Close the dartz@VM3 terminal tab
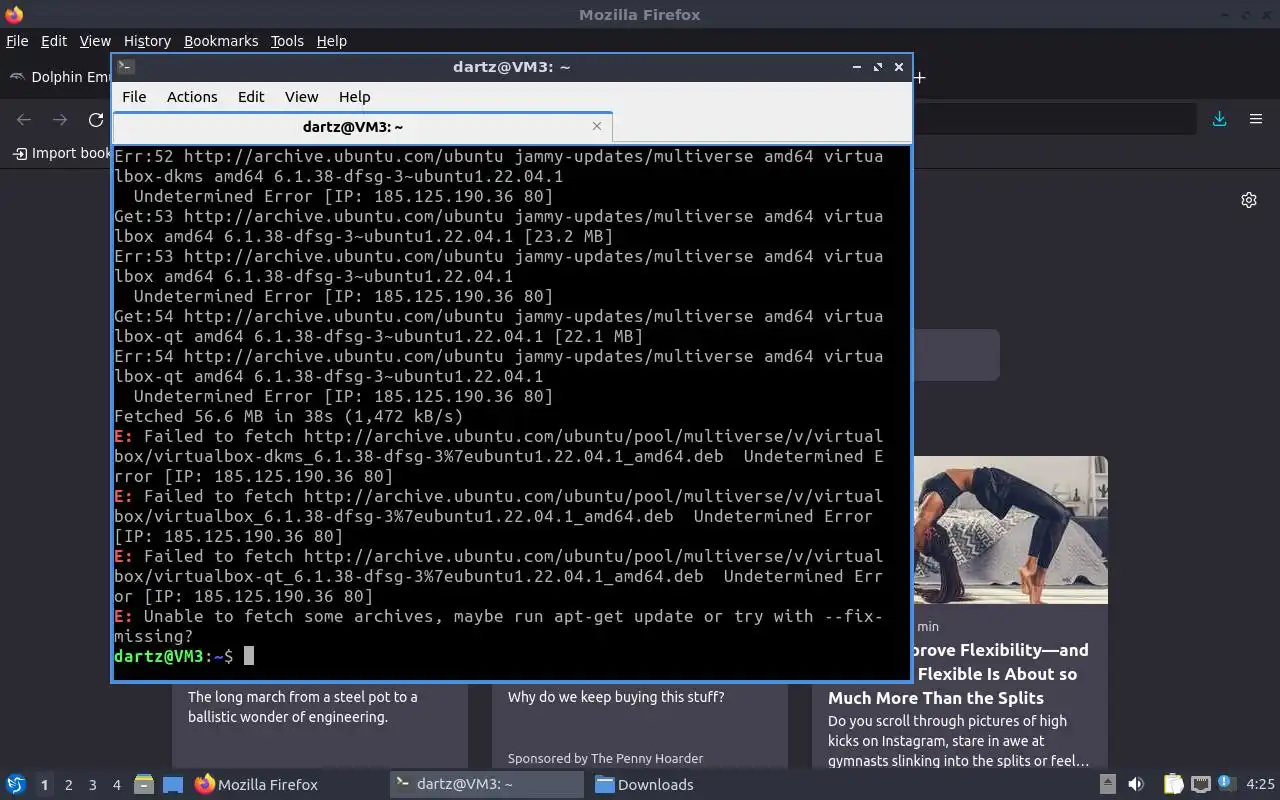Screen dimensions: 1280x800 coord(597,126)
